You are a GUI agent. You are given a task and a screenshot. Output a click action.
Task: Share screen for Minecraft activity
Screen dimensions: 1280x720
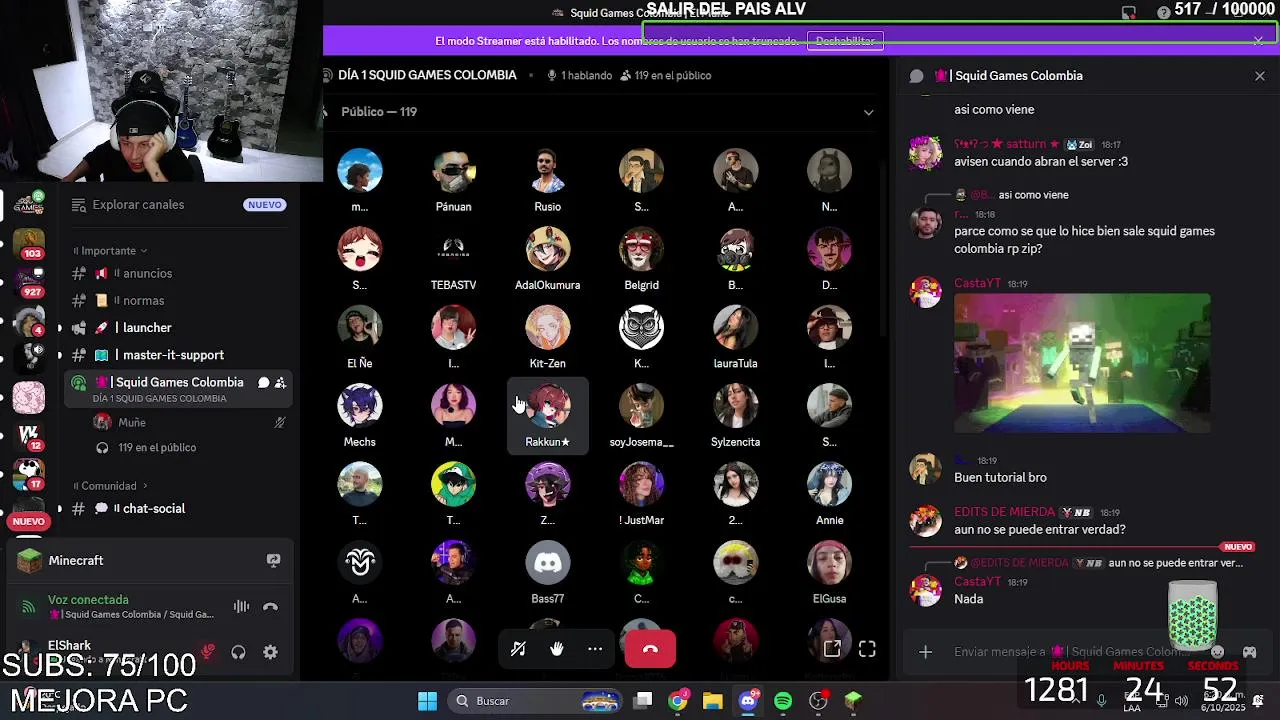[x=273, y=561]
